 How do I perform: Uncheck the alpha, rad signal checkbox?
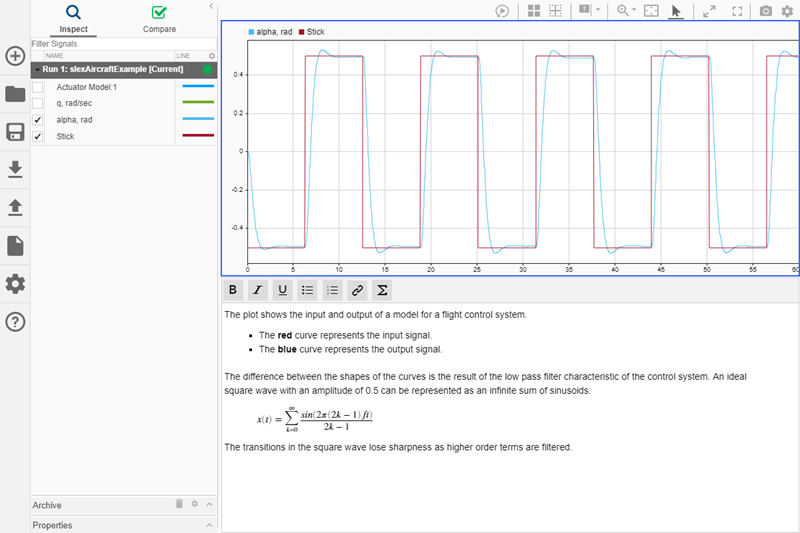pos(38,120)
